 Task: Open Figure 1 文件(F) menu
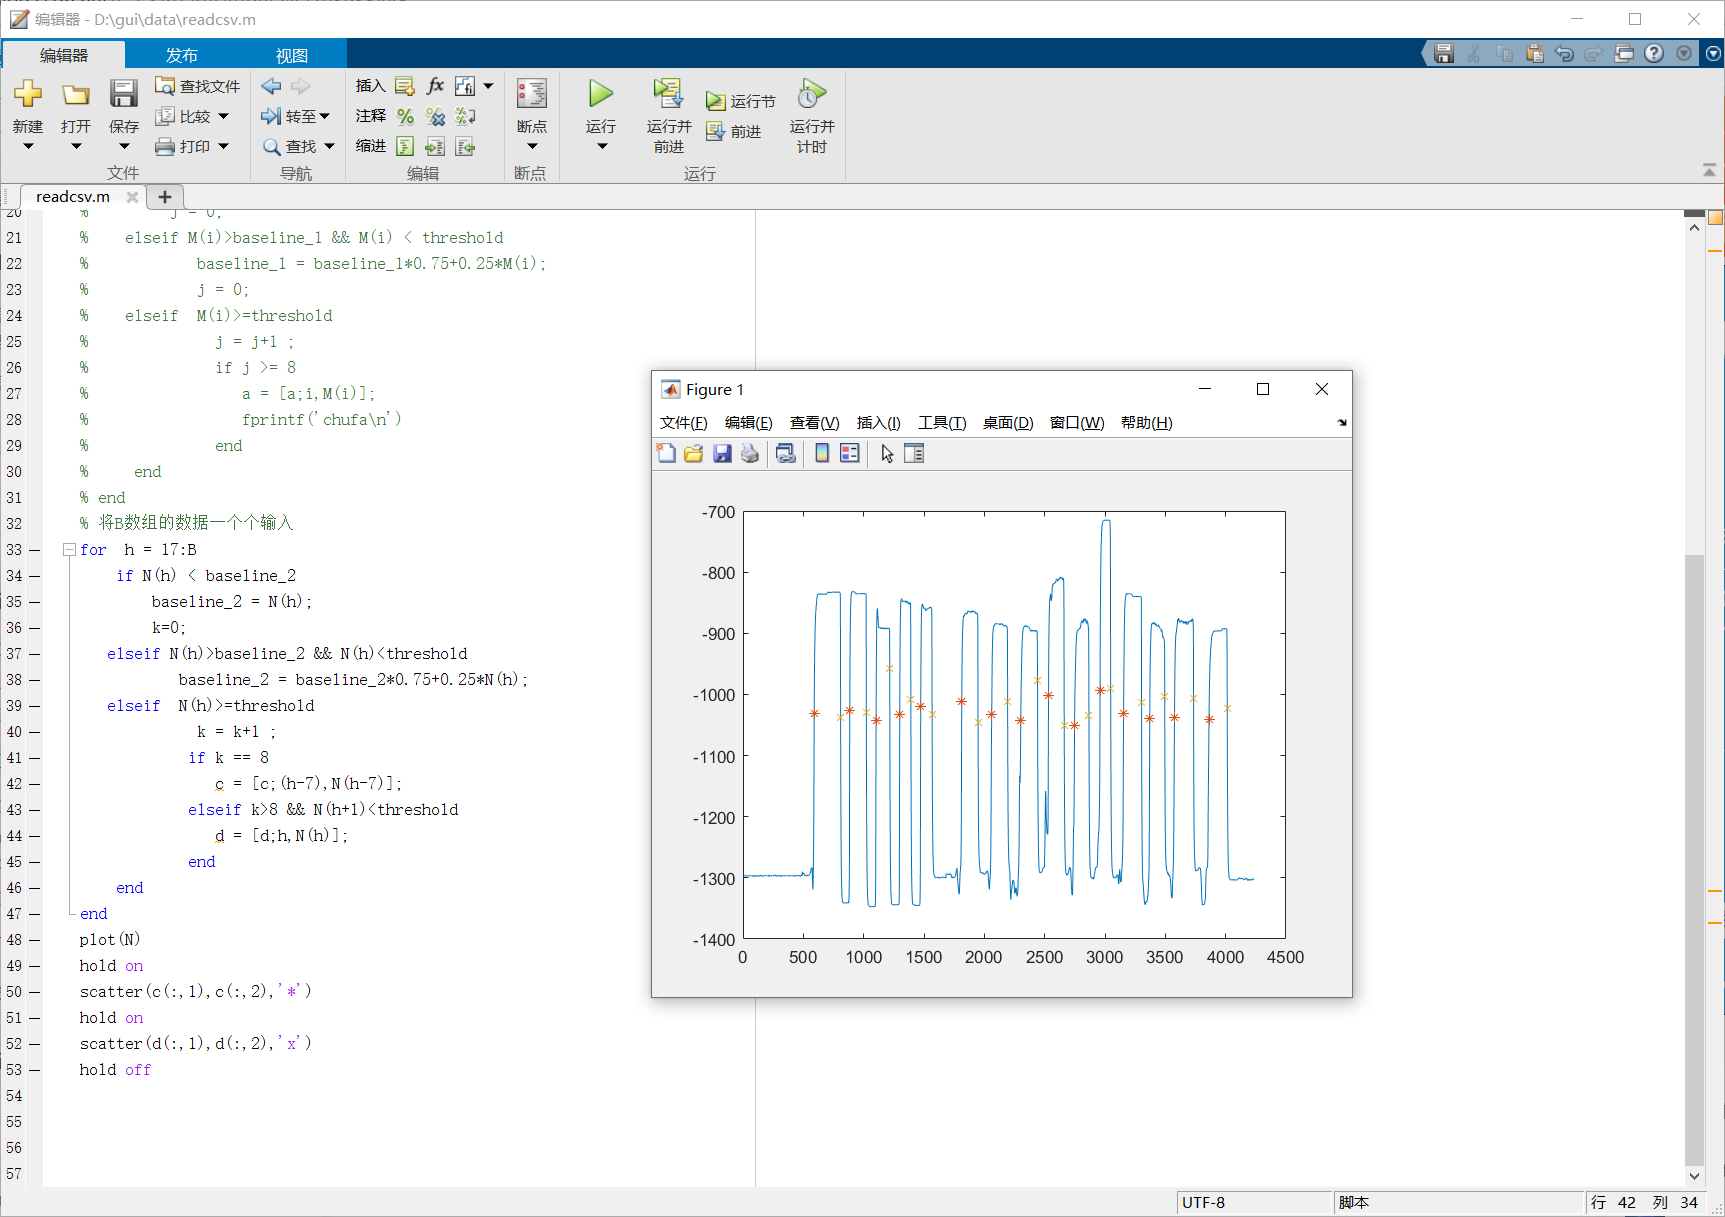[x=684, y=423]
